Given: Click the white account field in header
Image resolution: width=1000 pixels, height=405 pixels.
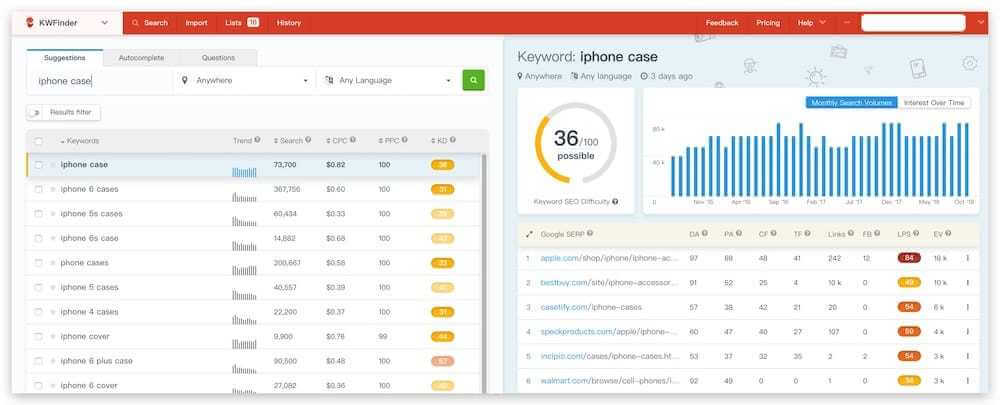Looking at the screenshot, I should [x=913, y=23].
